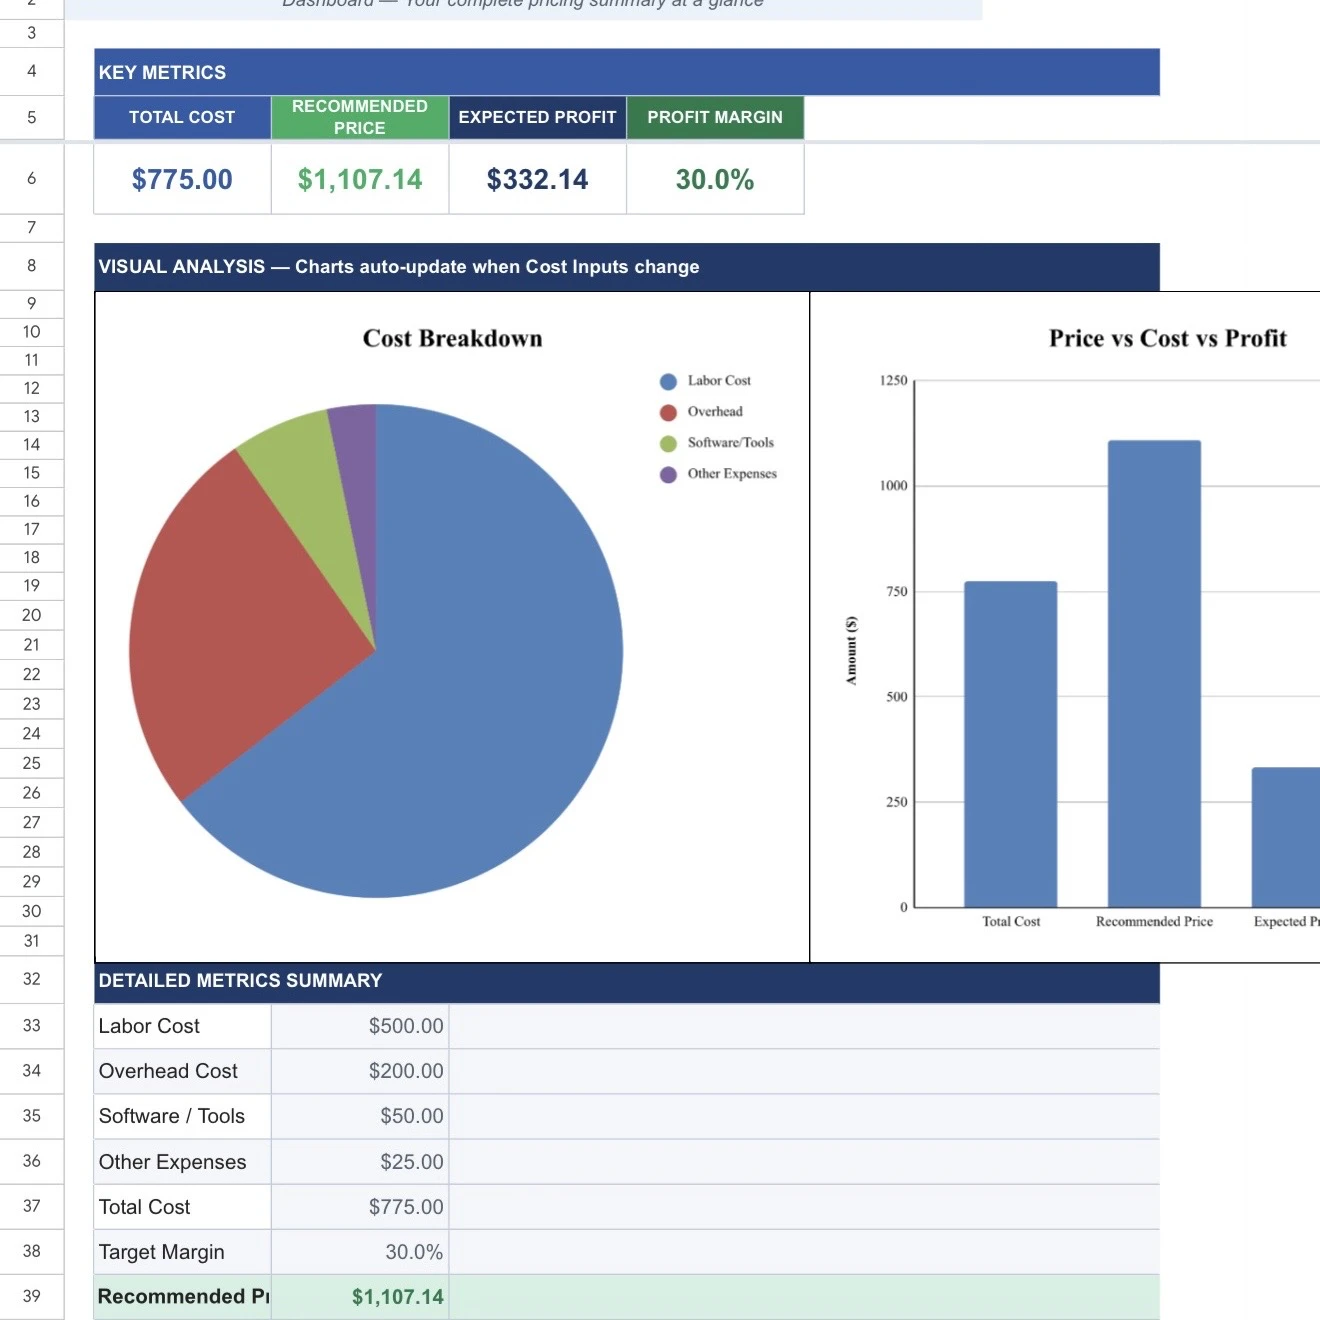Select the Labor Cost $500.00 cell

coord(404,1026)
